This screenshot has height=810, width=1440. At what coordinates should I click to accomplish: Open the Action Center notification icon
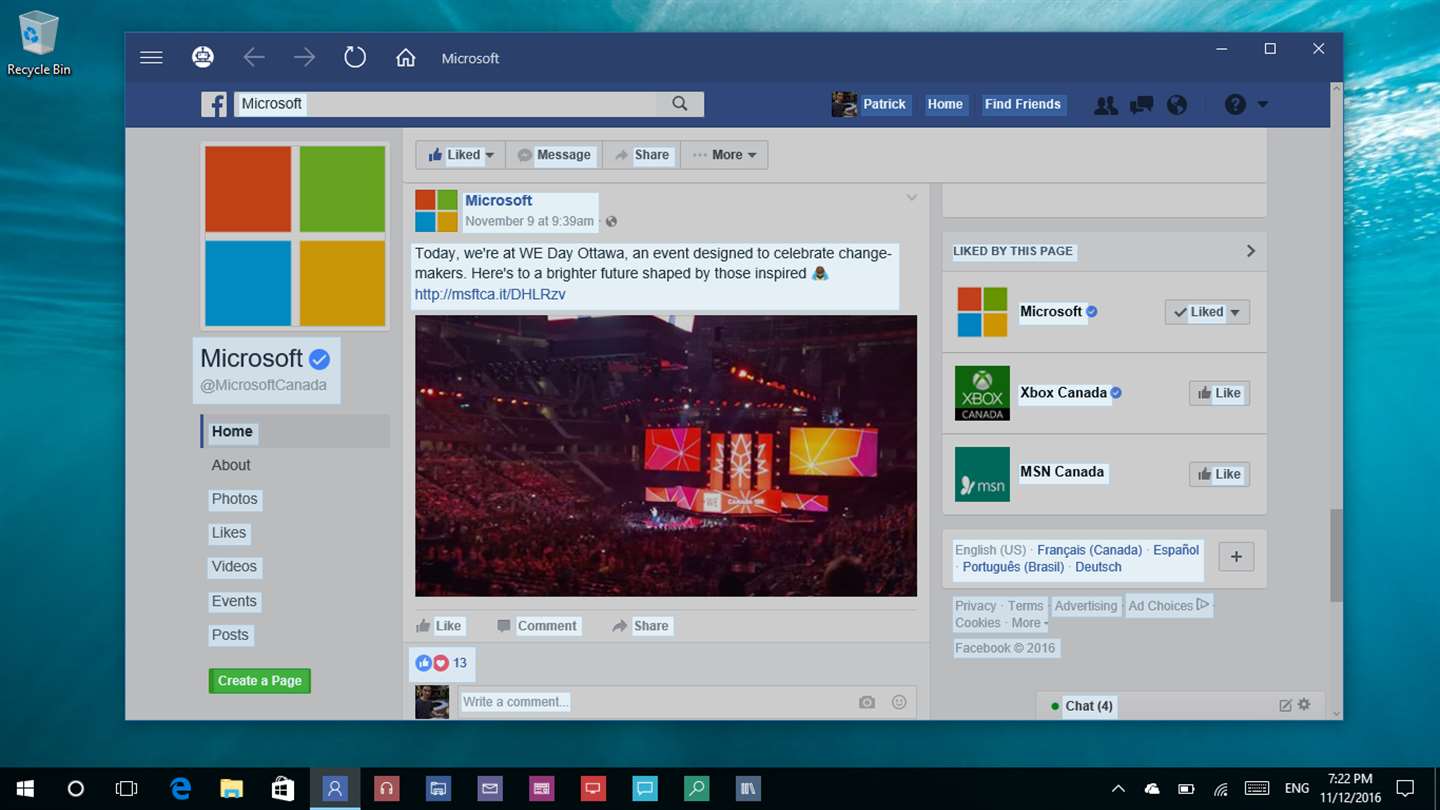click(1405, 788)
